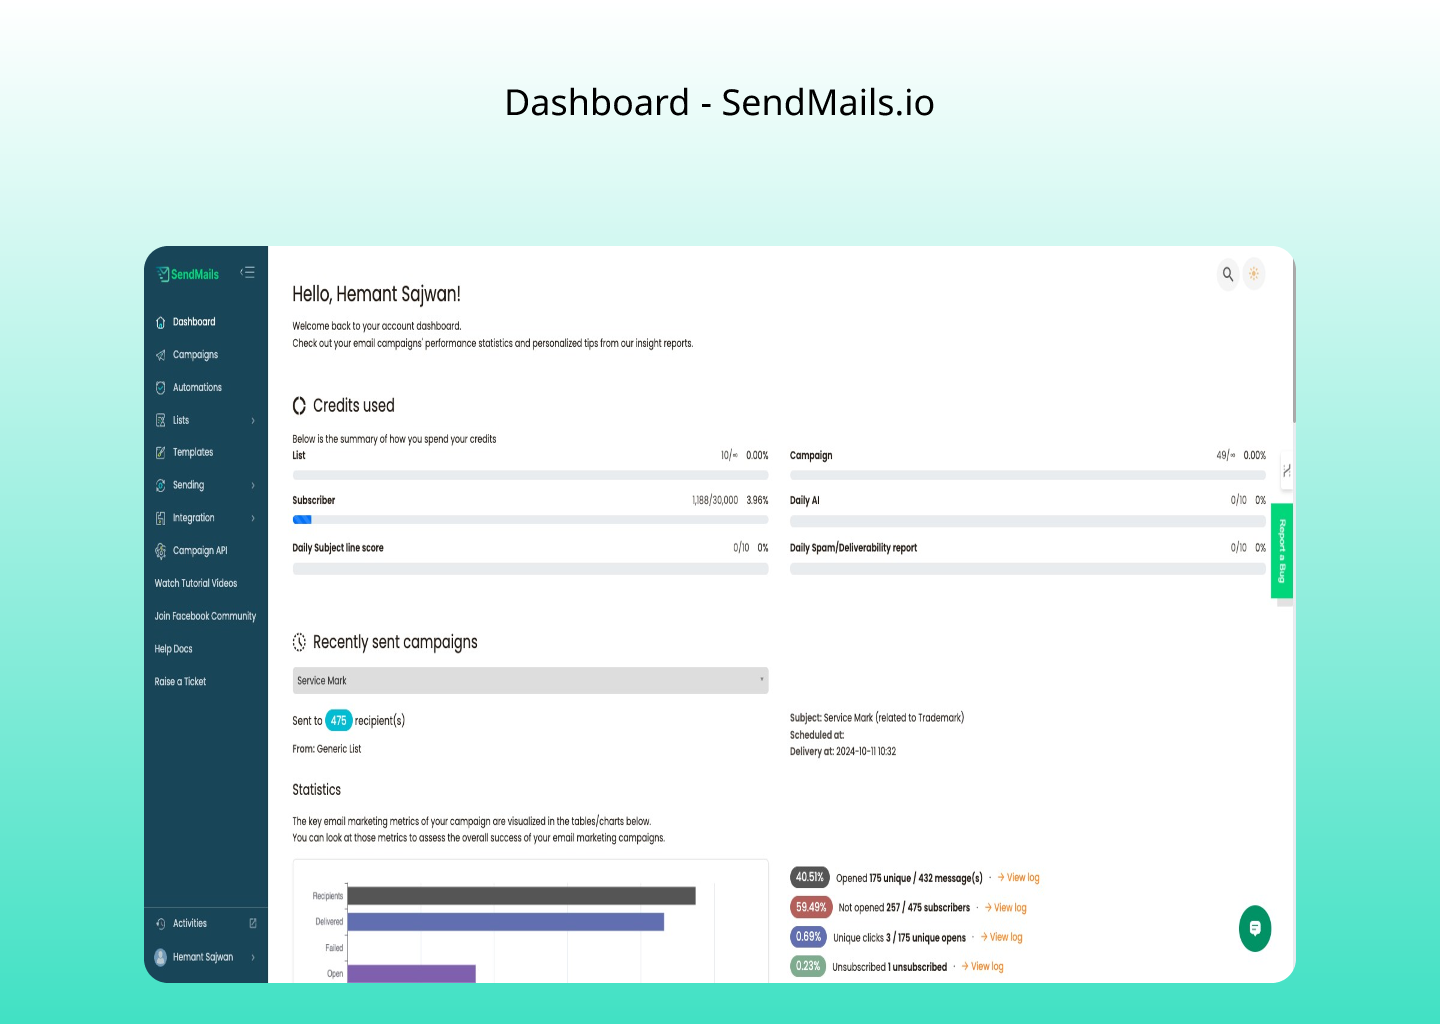This screenshot has height=1024, width=1440.
Task: Click the Campaigns paper plane icon
Action: [161, 355]
